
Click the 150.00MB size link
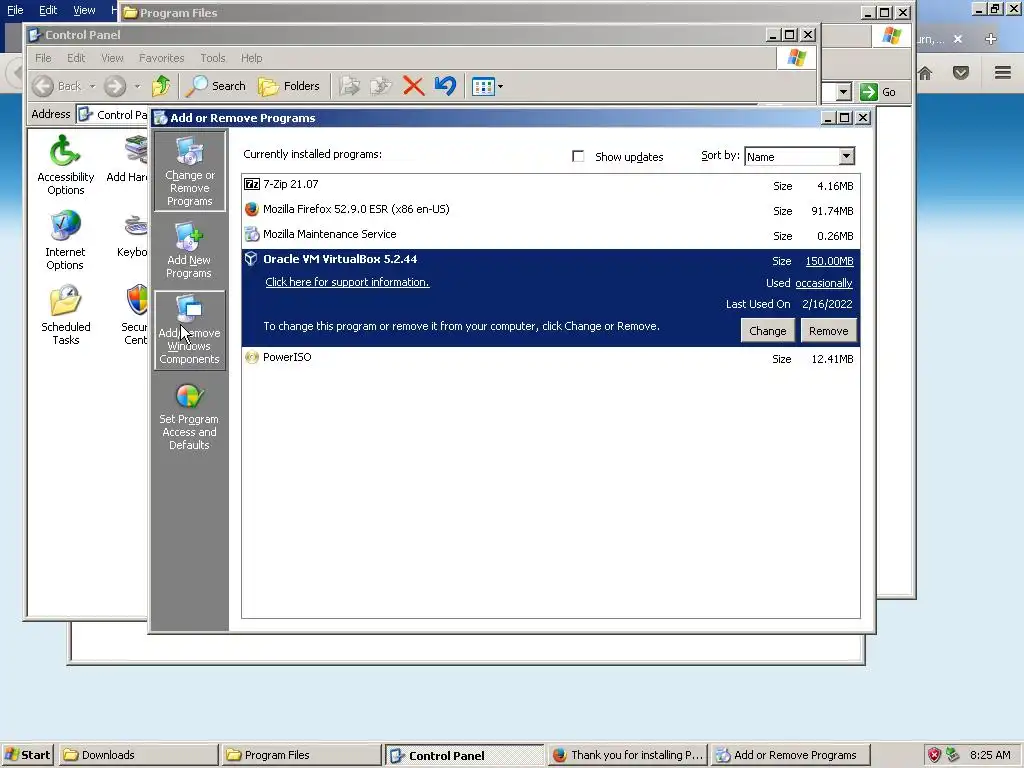(x=829, y=261)
